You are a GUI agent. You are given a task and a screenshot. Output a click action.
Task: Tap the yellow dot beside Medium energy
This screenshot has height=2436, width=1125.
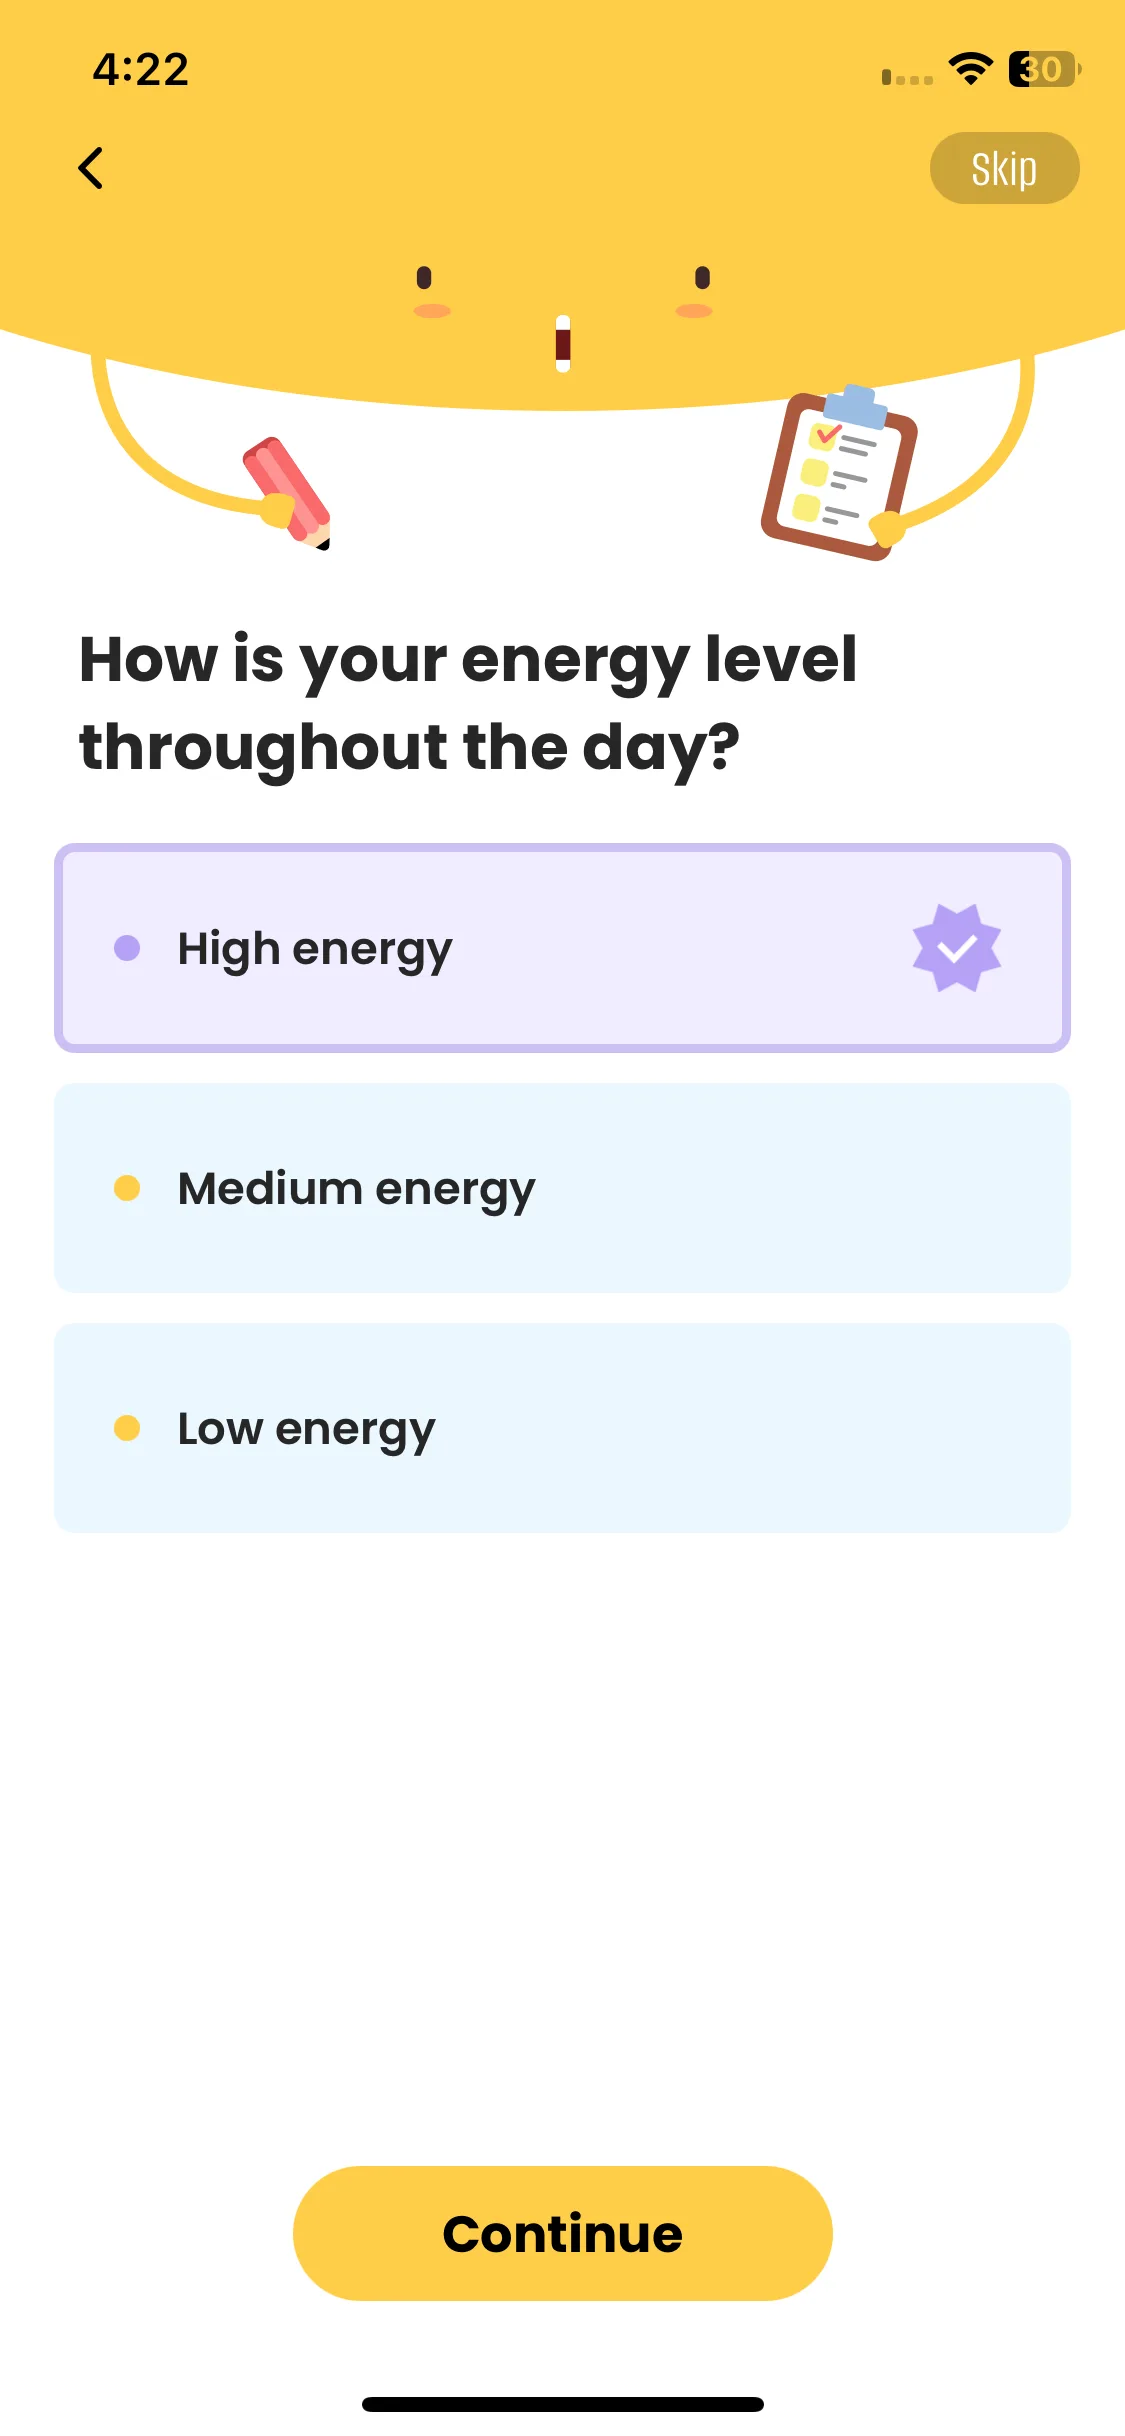[x=127, y=1188]
